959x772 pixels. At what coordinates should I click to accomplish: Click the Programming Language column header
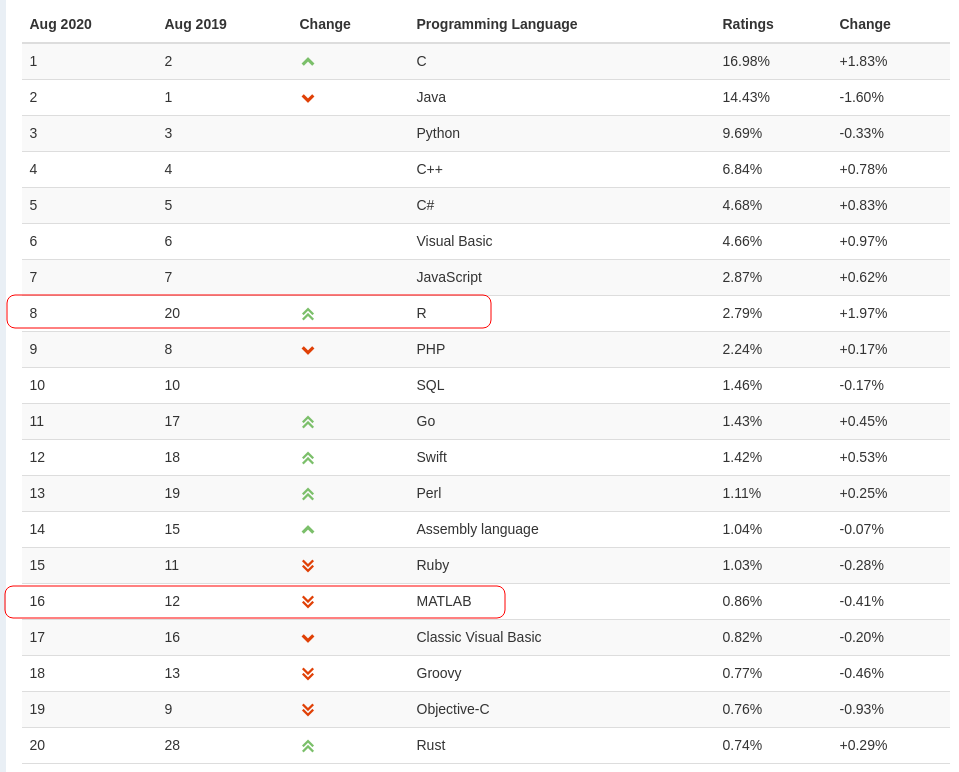tap(497, 24)
